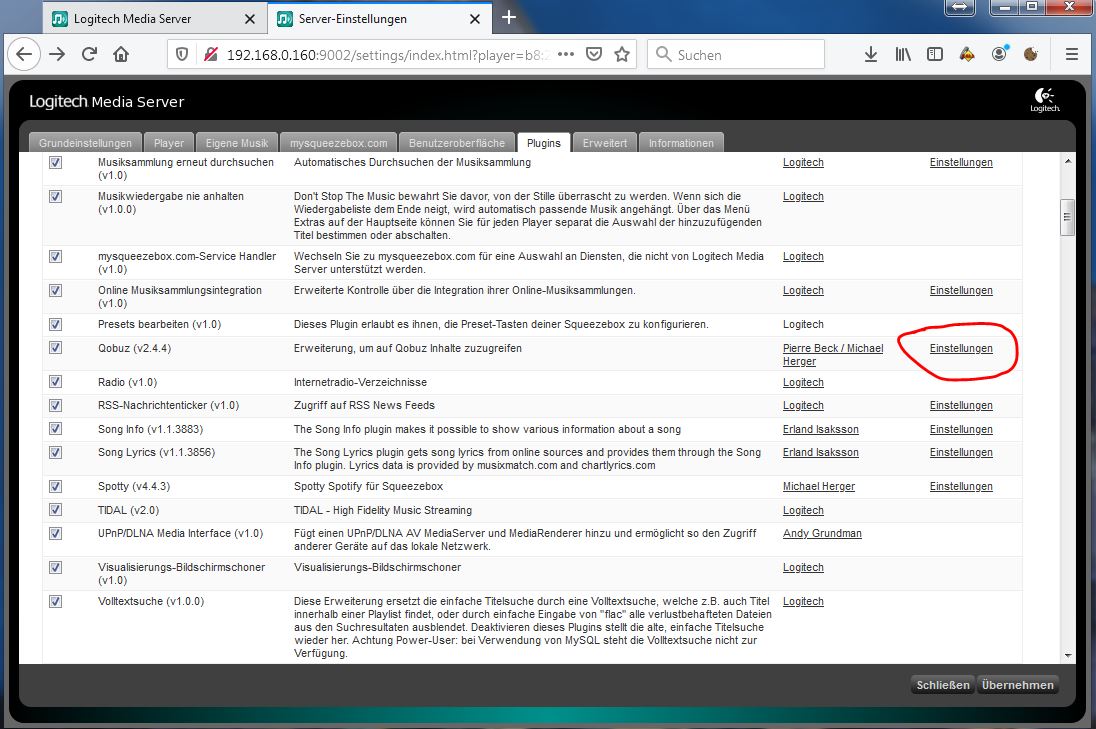Click the Logitech logo
This screenshot has width=1096, height=729.
click(x=1045, y=100)
